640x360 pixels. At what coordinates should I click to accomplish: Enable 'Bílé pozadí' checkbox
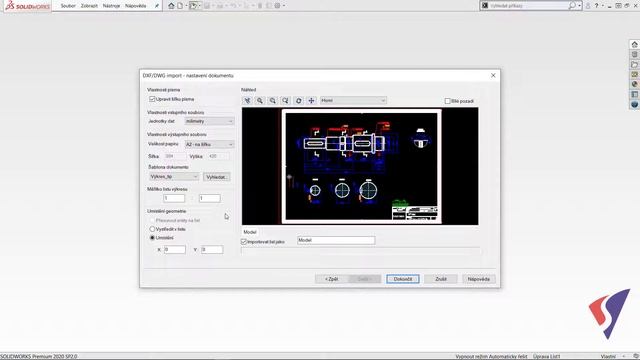pos(447,101)
